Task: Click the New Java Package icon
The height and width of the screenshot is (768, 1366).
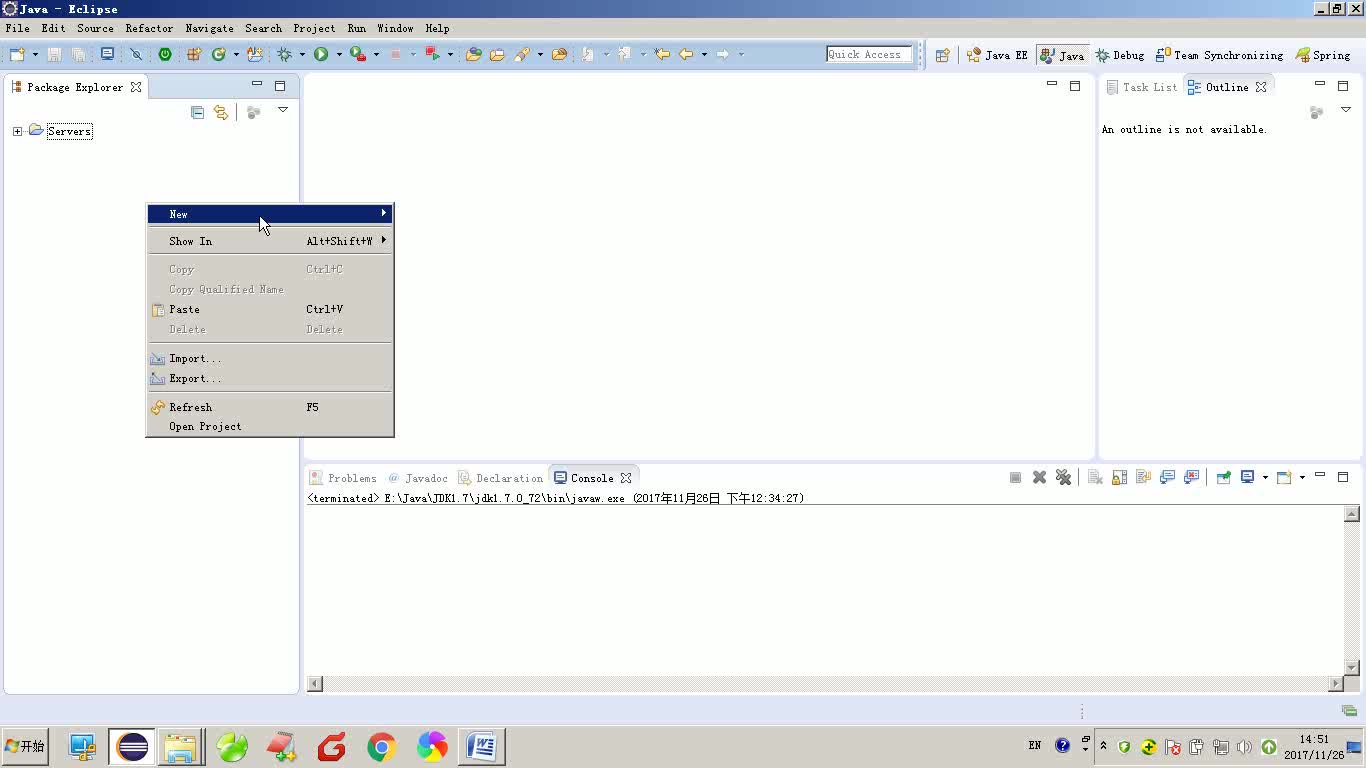Action: [194, 54]
